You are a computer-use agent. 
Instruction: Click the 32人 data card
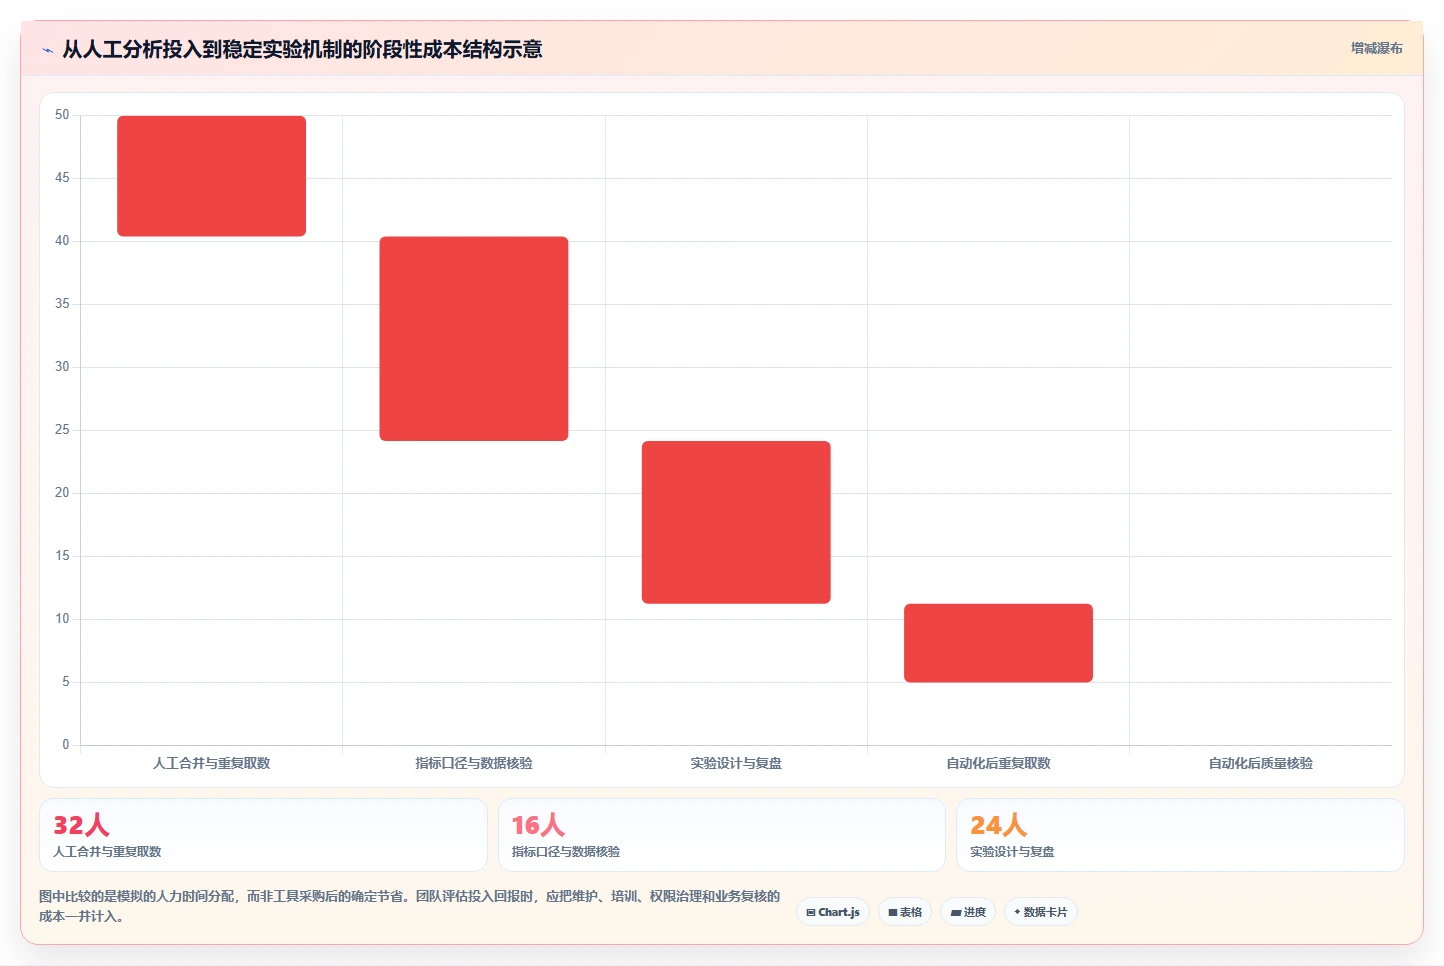pyautogui.click(x=263, y=835)
